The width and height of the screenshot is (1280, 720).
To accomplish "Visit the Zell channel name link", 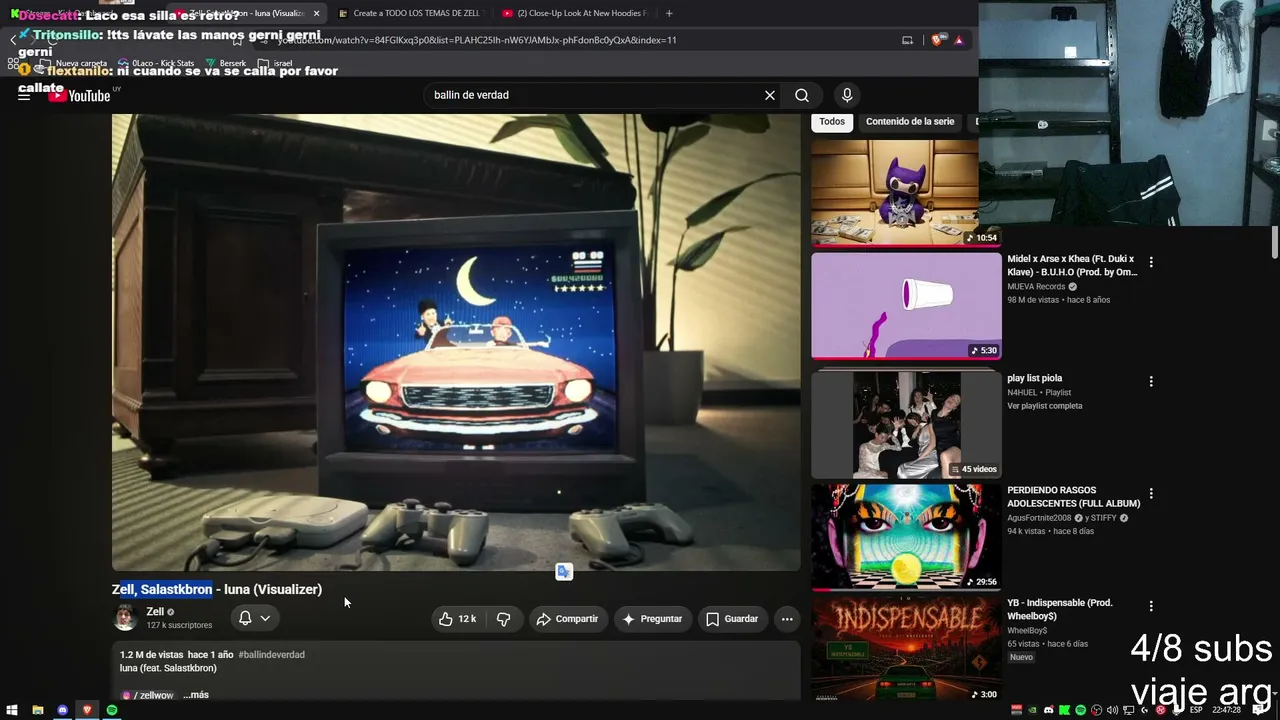I will tap(155, 612).
